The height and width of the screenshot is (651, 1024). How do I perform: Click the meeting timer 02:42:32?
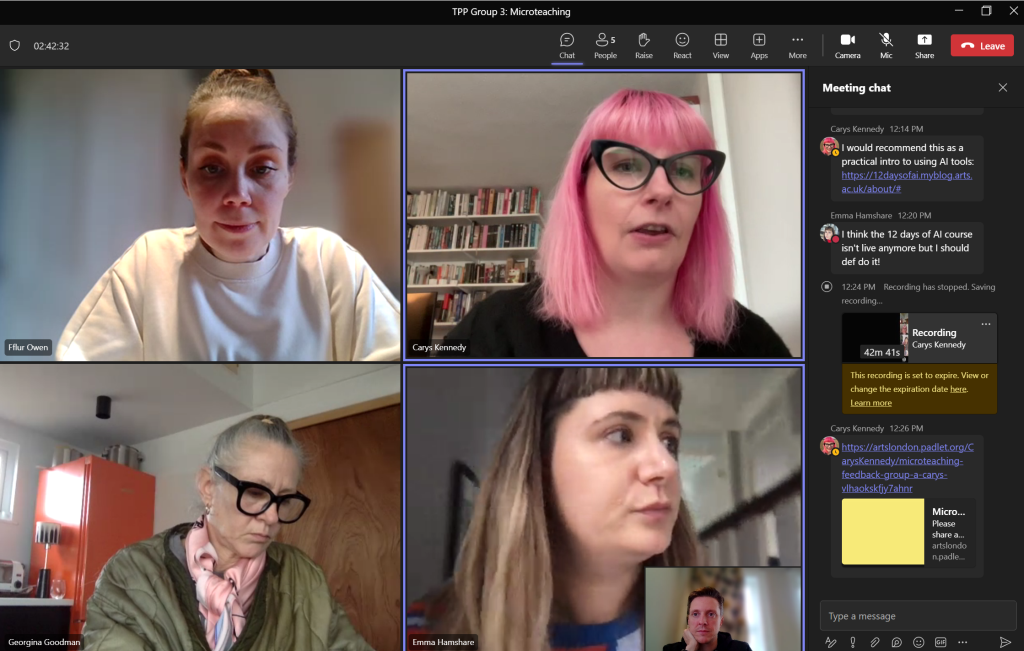pos(51,46)
